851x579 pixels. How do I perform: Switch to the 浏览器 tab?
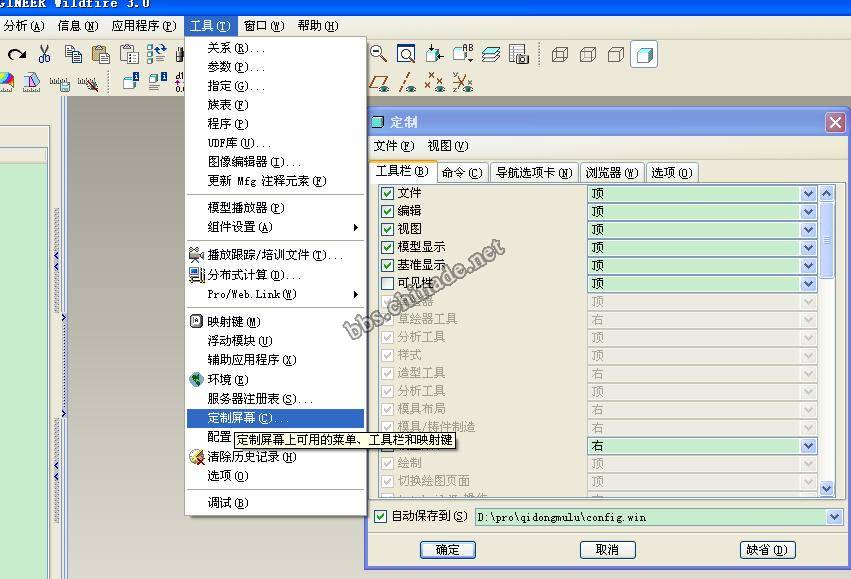(x=612, y=173)
